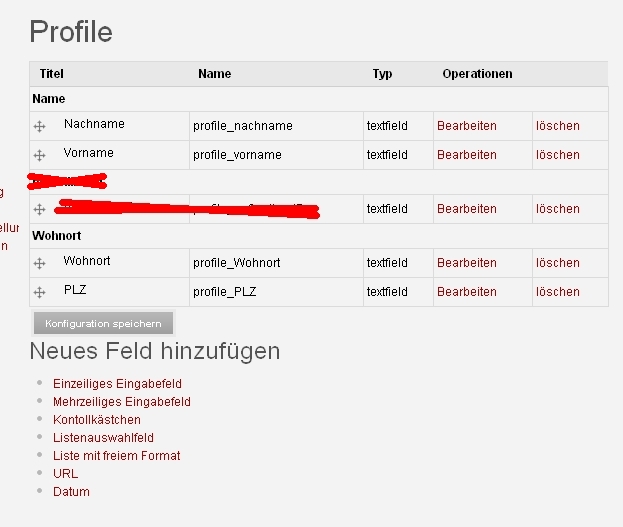Delete the PLZ field with löschen
Image resolution: width=623 pixels, height=527 pixels.
(557, 292)
